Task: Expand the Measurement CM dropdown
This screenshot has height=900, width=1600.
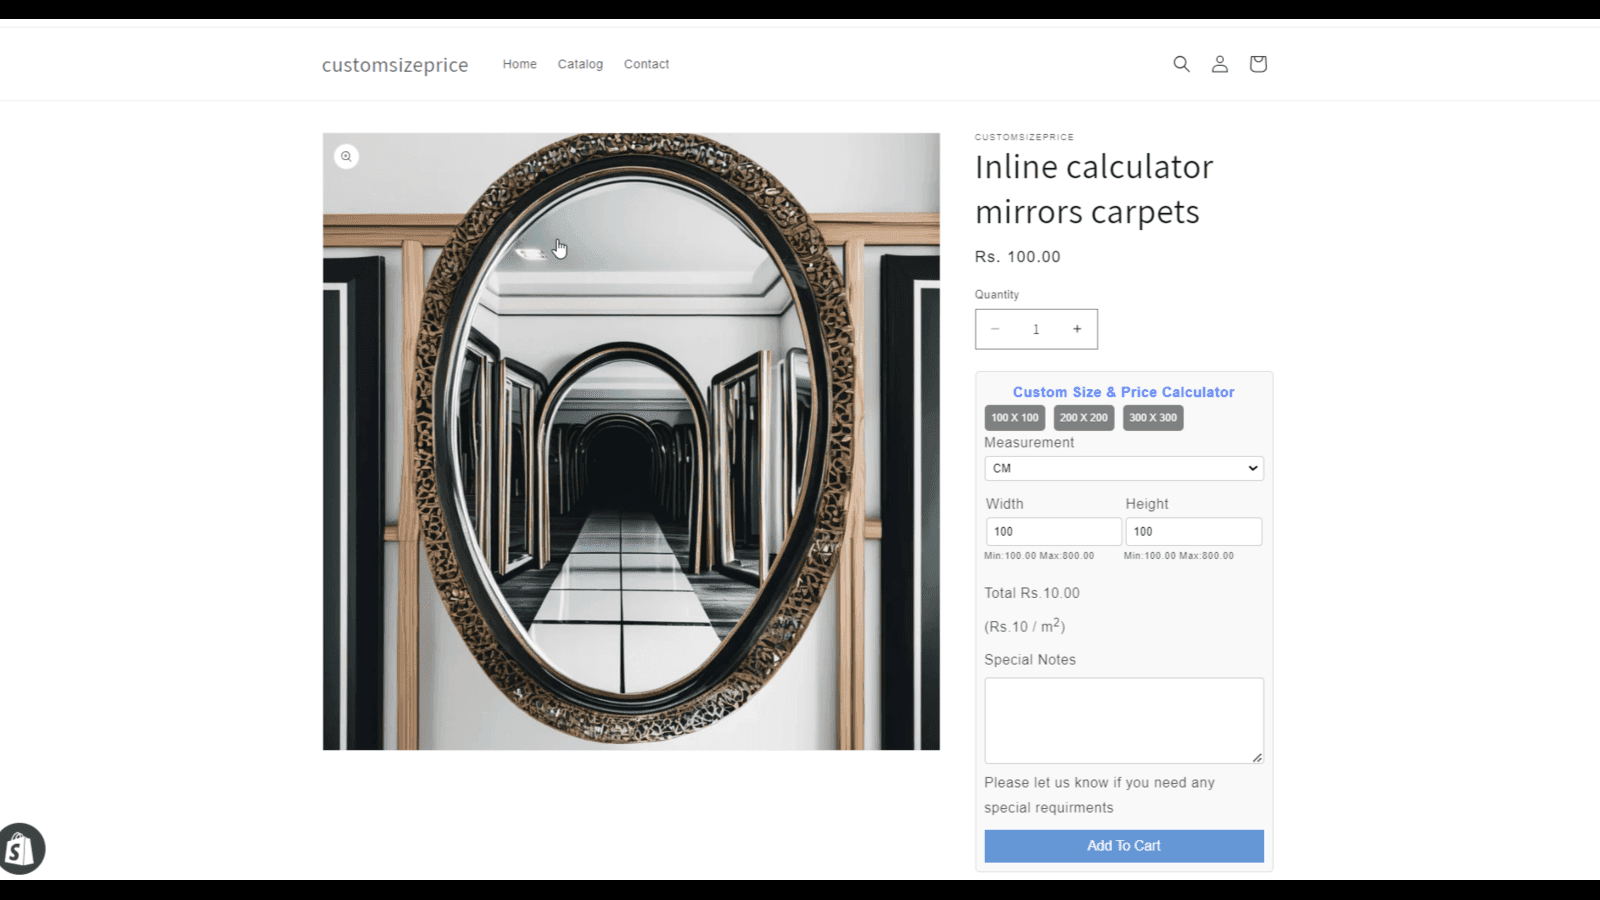Action: point(1123,468)
